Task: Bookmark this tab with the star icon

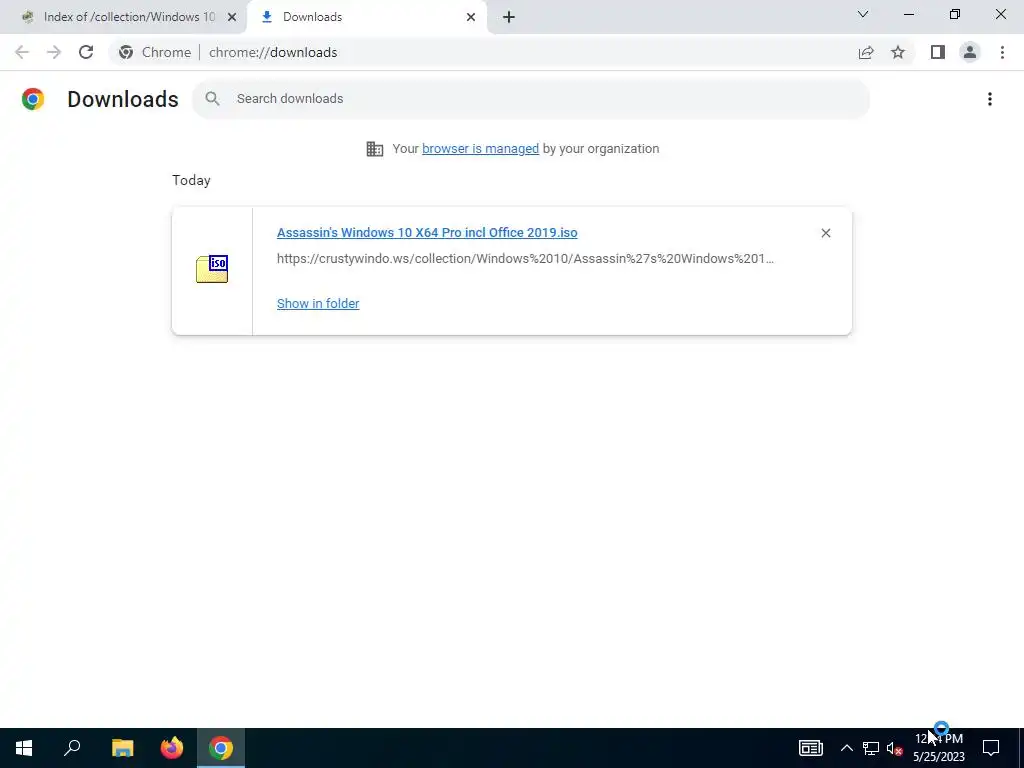Action: [898, 52]
